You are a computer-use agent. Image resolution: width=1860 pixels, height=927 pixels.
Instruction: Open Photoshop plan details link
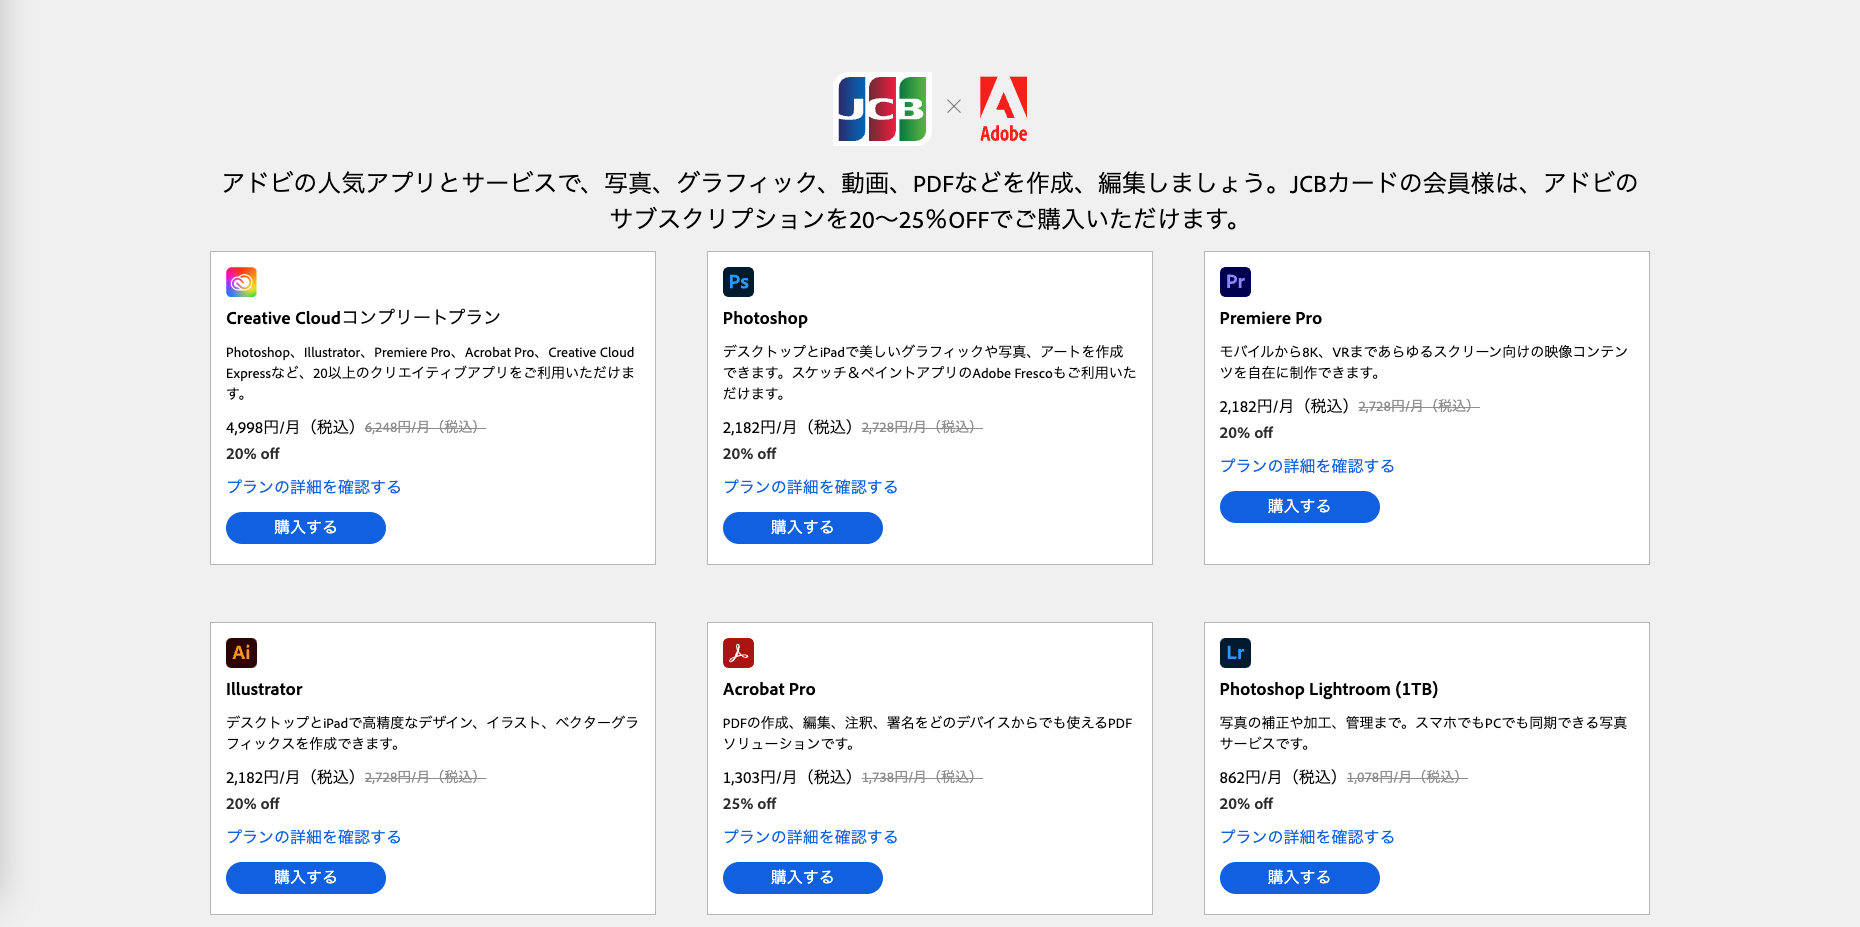coord(810,487)
